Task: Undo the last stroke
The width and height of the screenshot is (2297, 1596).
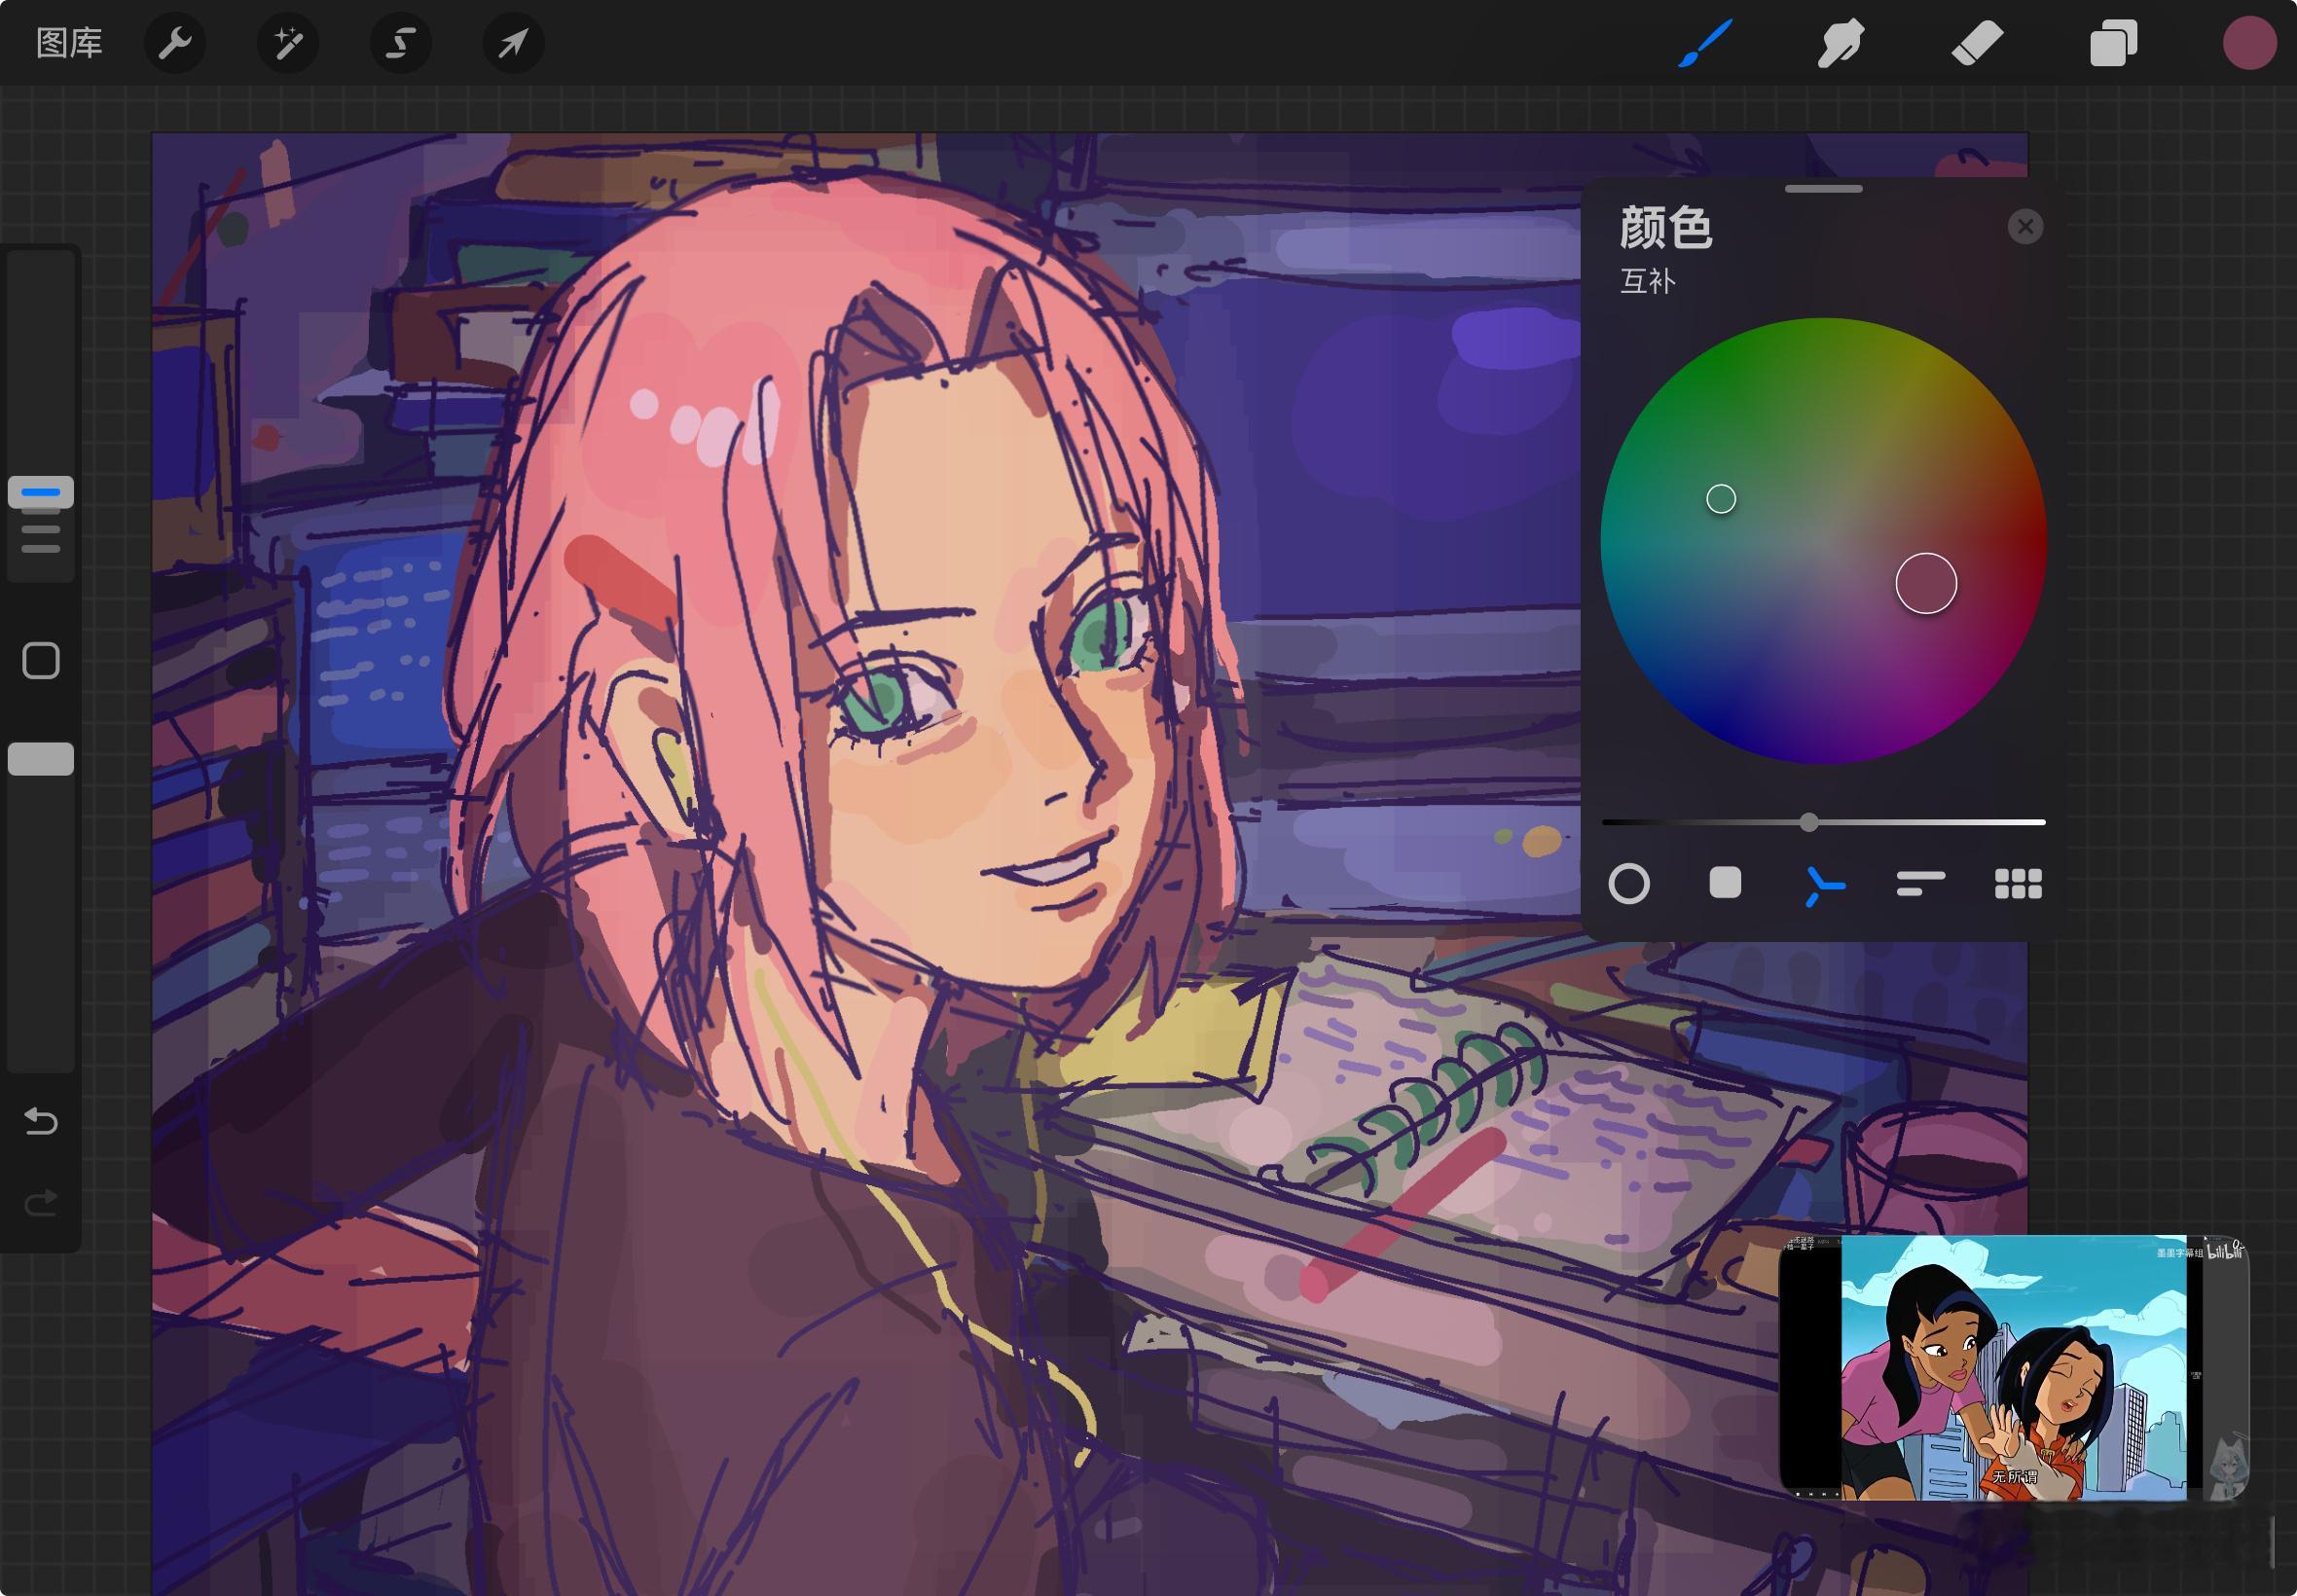Action: tap(41, 1121)
